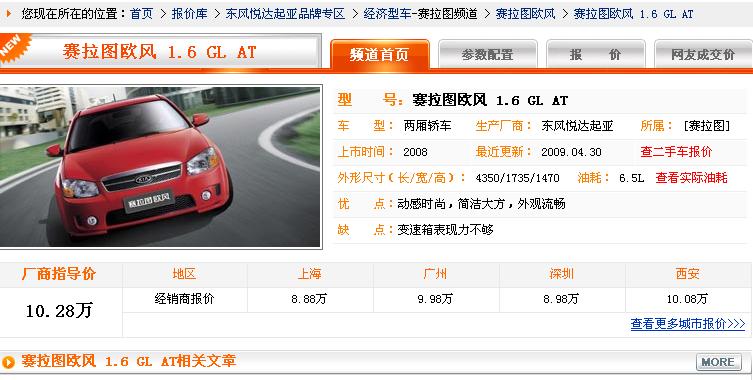Open the 首页 breadcrumb link

tap(141, 14)
